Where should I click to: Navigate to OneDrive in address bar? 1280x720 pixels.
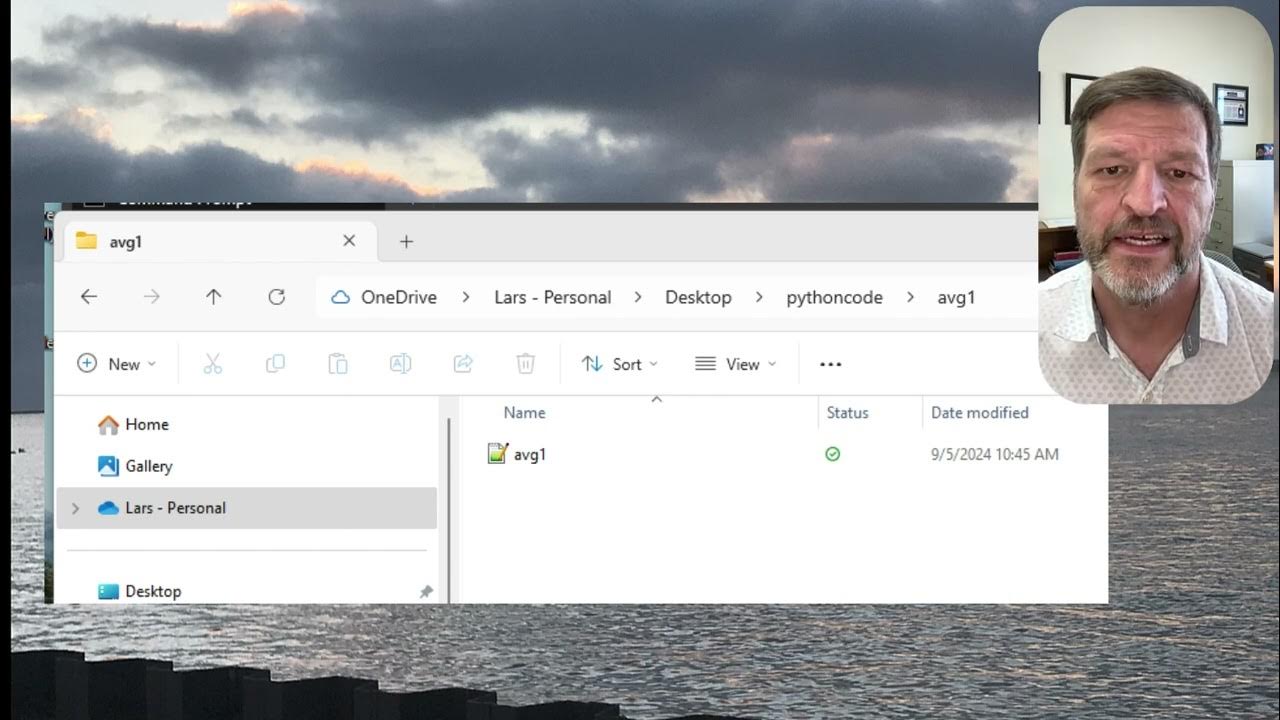(399, 297)
